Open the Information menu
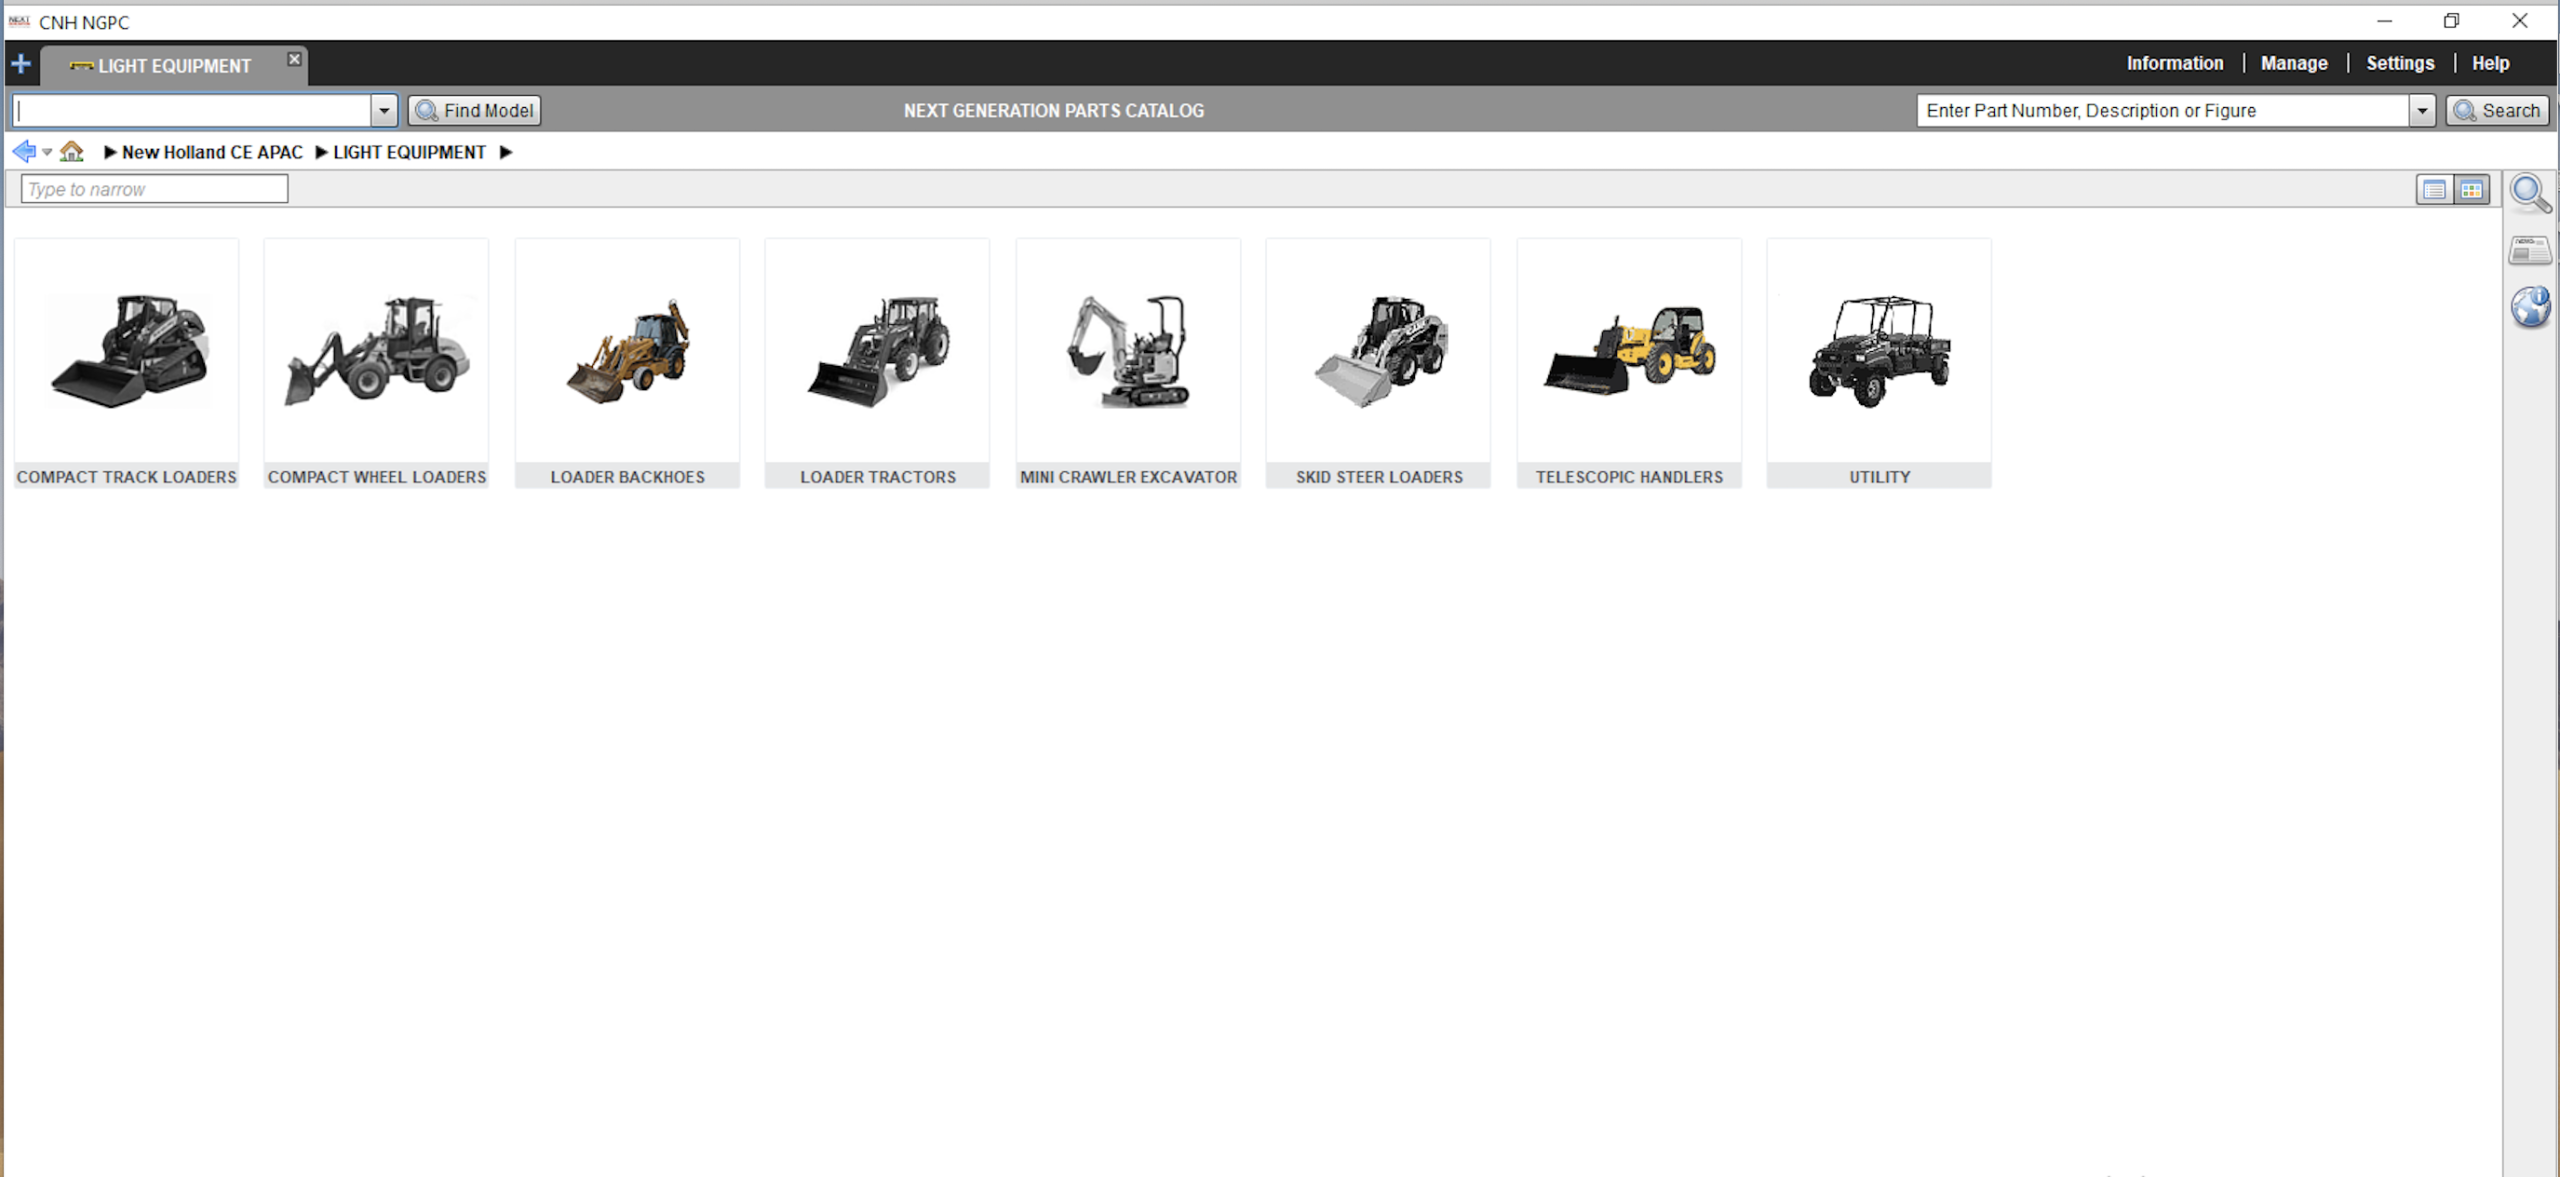This screenshot has width=2560, height=1177. click(x=2174, y=63)
